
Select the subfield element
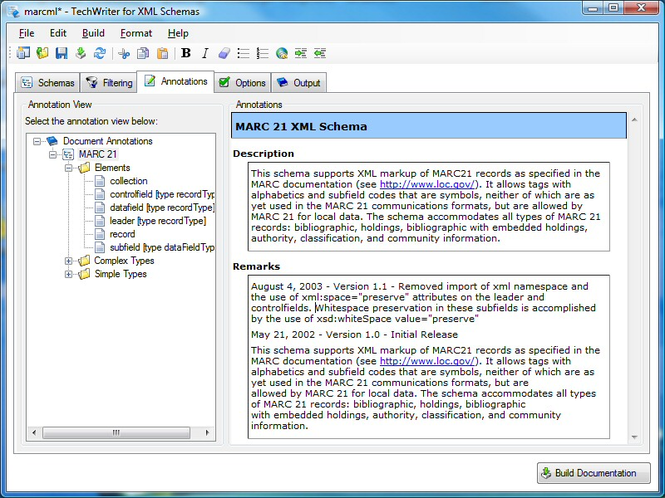(162, 247)
